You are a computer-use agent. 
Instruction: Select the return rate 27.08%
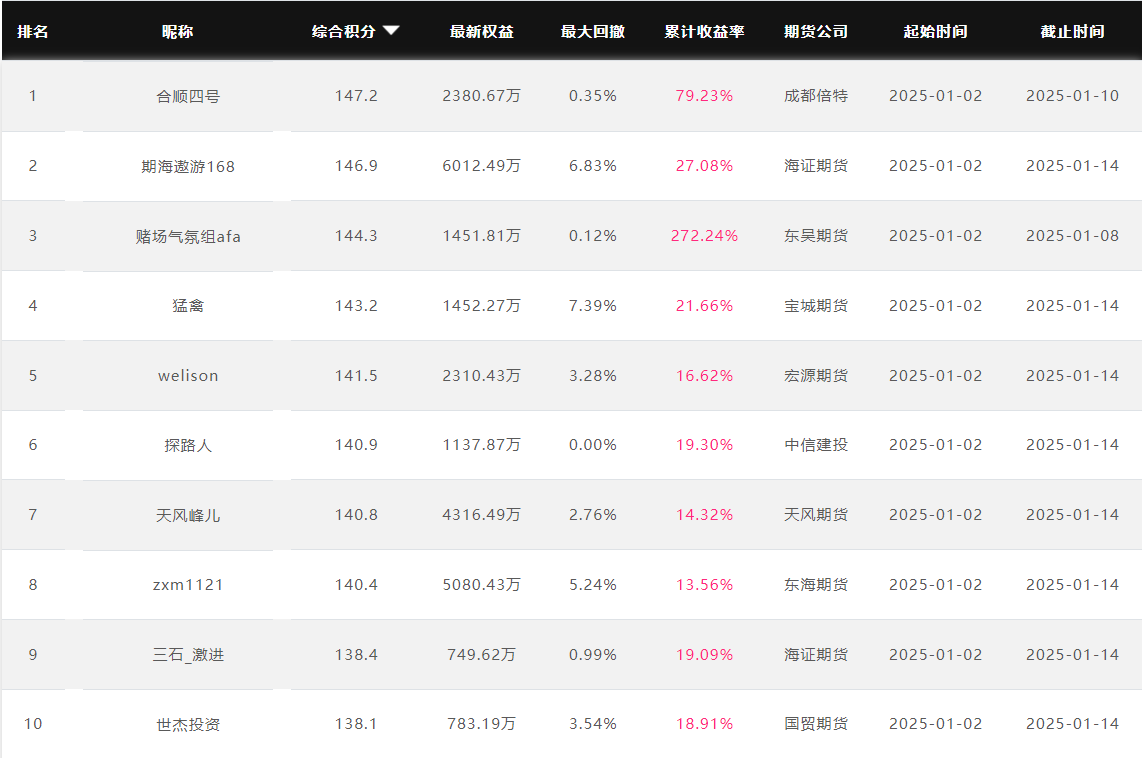coord(704,166)
